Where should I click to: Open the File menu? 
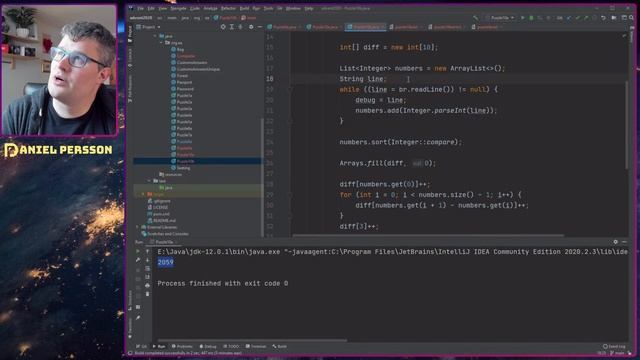(x=140, y=8)
